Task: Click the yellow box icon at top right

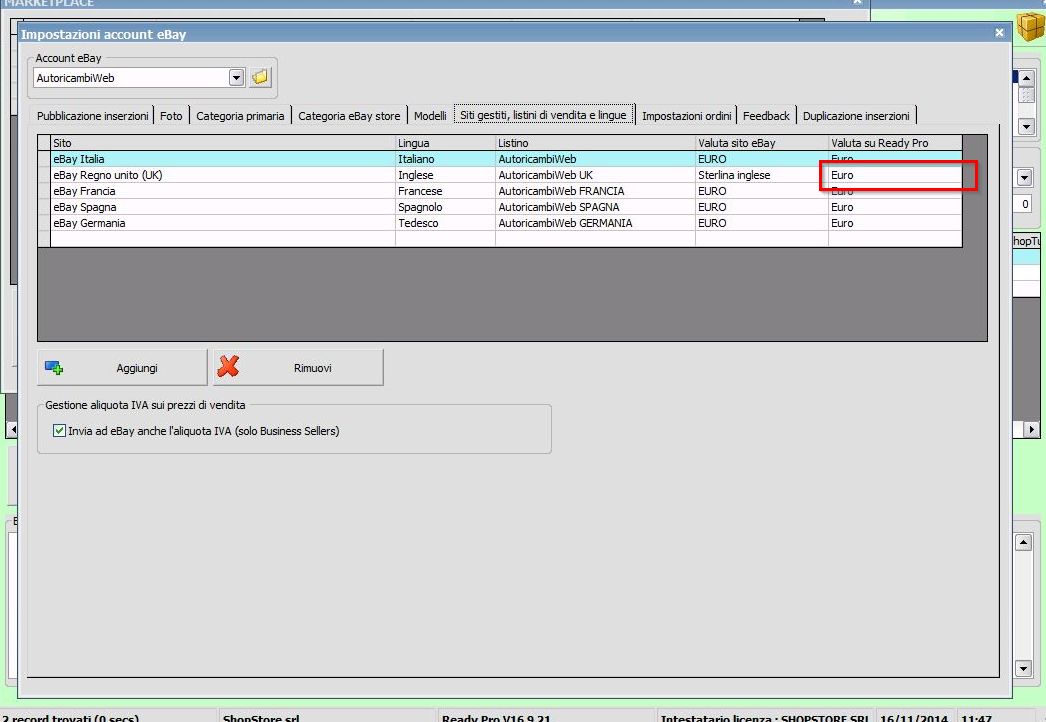Action: [x=1031, y=27]
